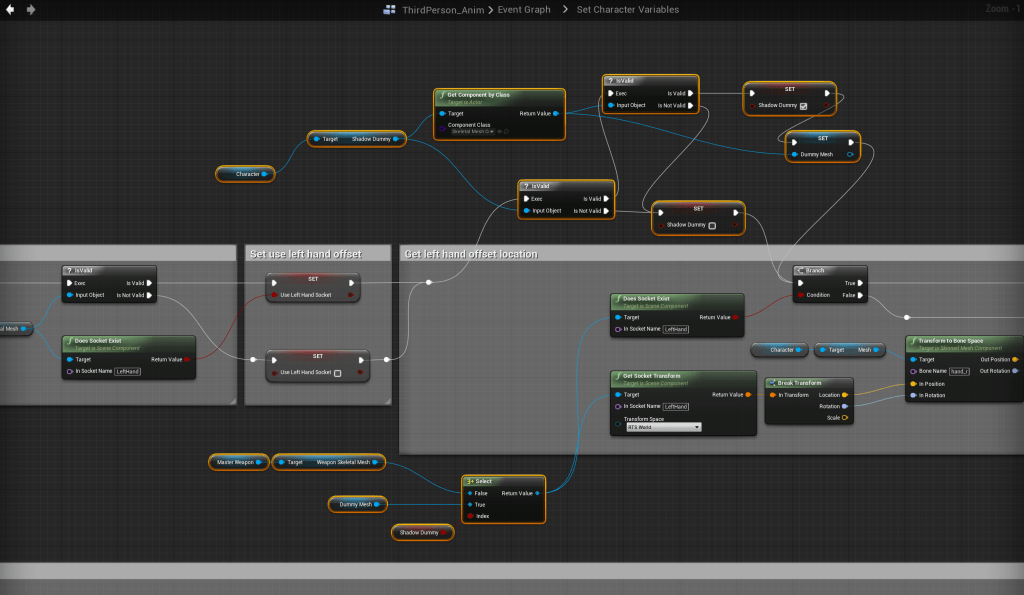Click the ThirdPerson_Anim breadcrumb label
The height and width of the screenshot is (595, 1024).
tap(435, 9)
